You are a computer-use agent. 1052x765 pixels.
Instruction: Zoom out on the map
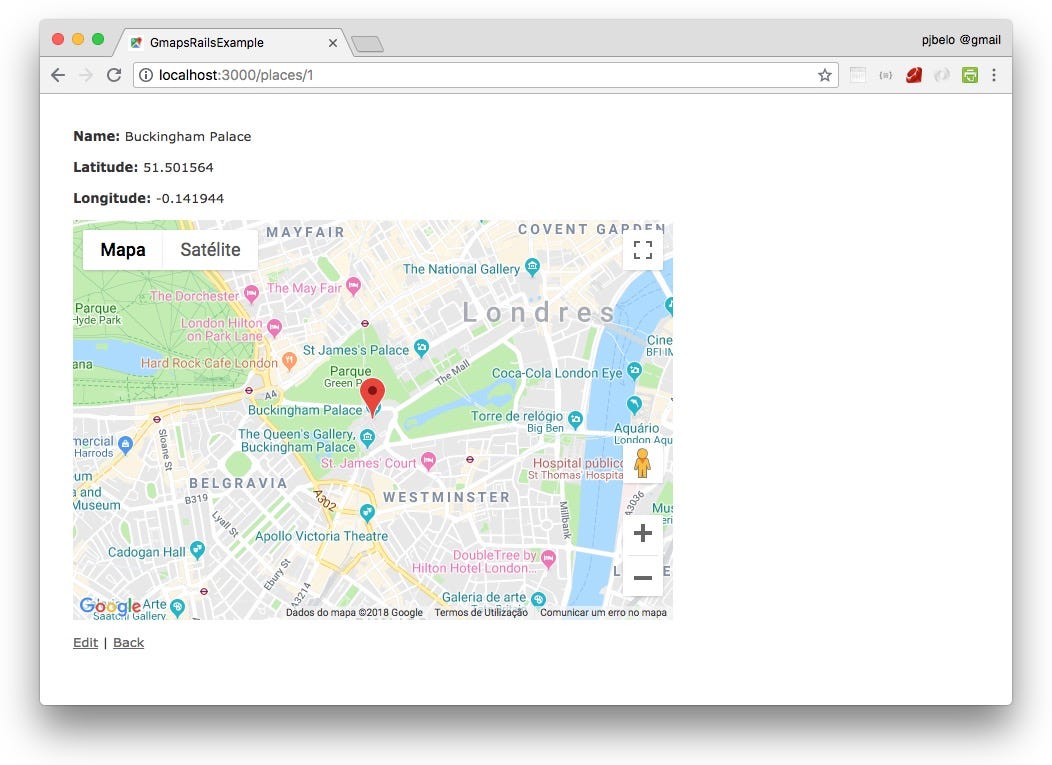pos(643,577)
